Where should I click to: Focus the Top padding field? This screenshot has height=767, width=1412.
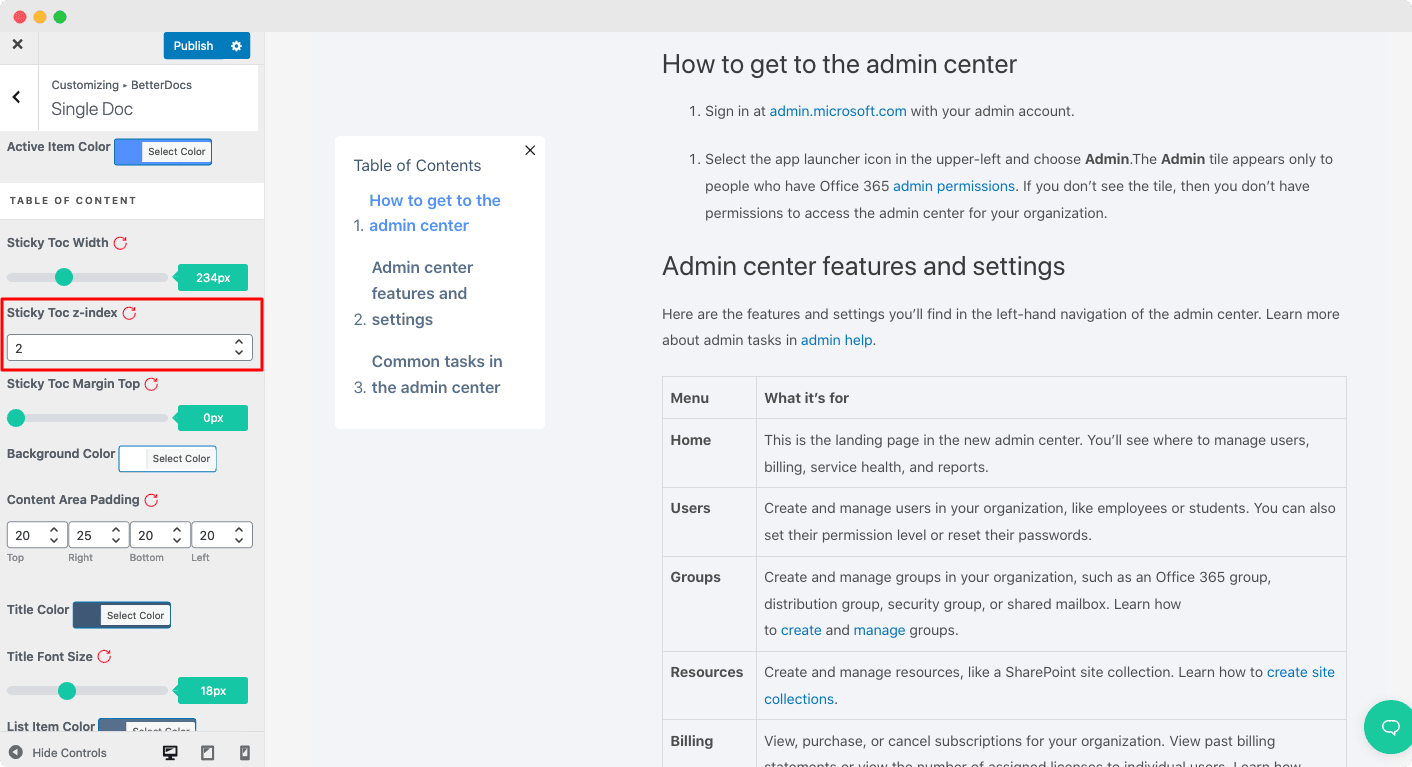tap(37, 535)
